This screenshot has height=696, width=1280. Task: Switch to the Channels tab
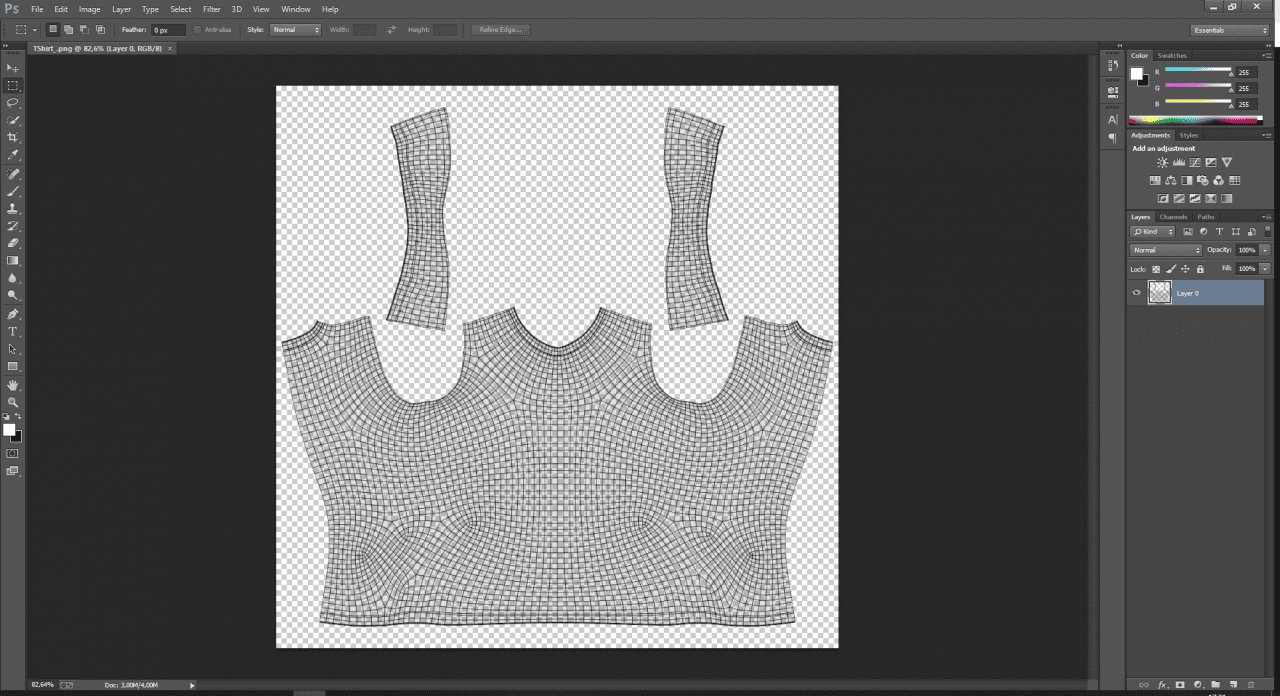click(x=1173, y=217)
